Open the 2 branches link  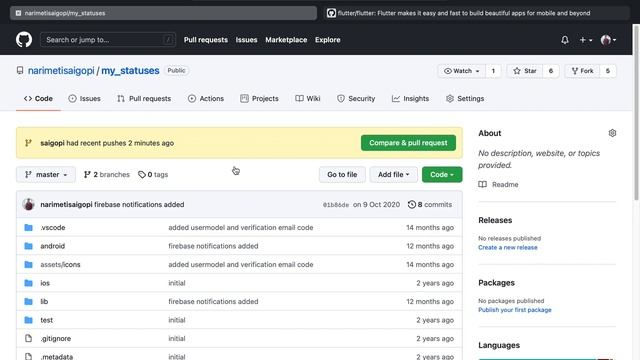tap(107, 175)
